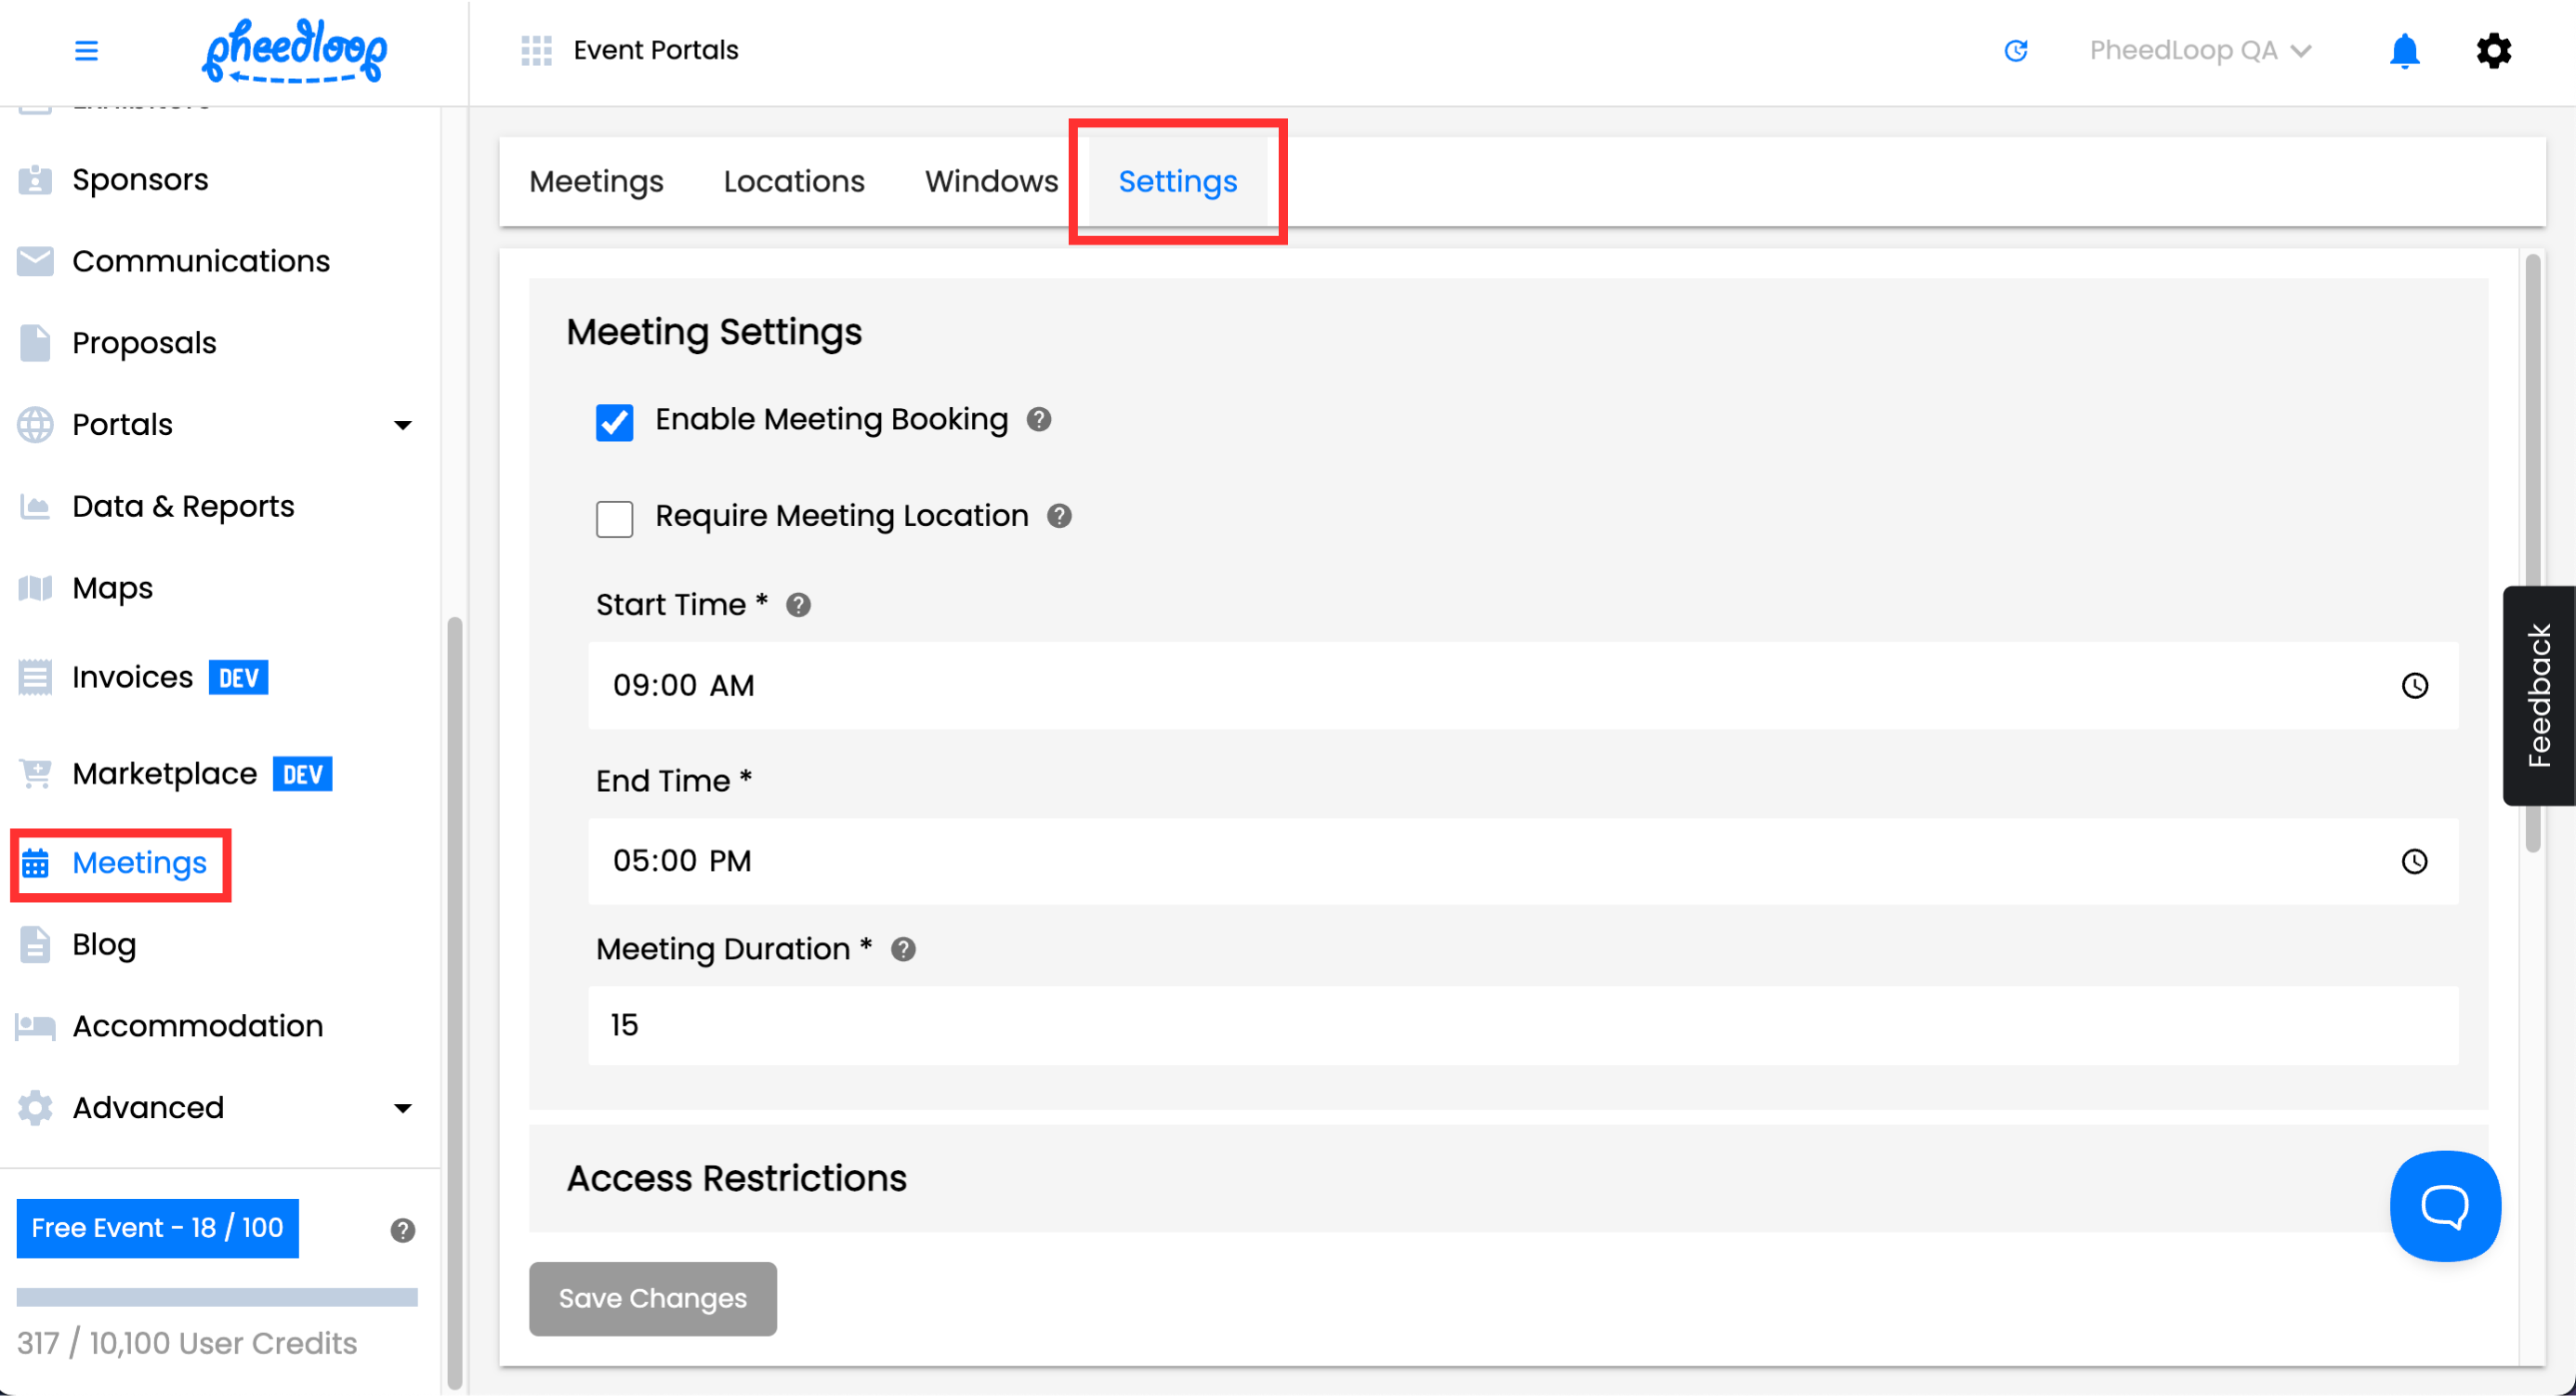Open the chat support bubble
Screen dimensions: 2576x1396
coord(2444,1206)
